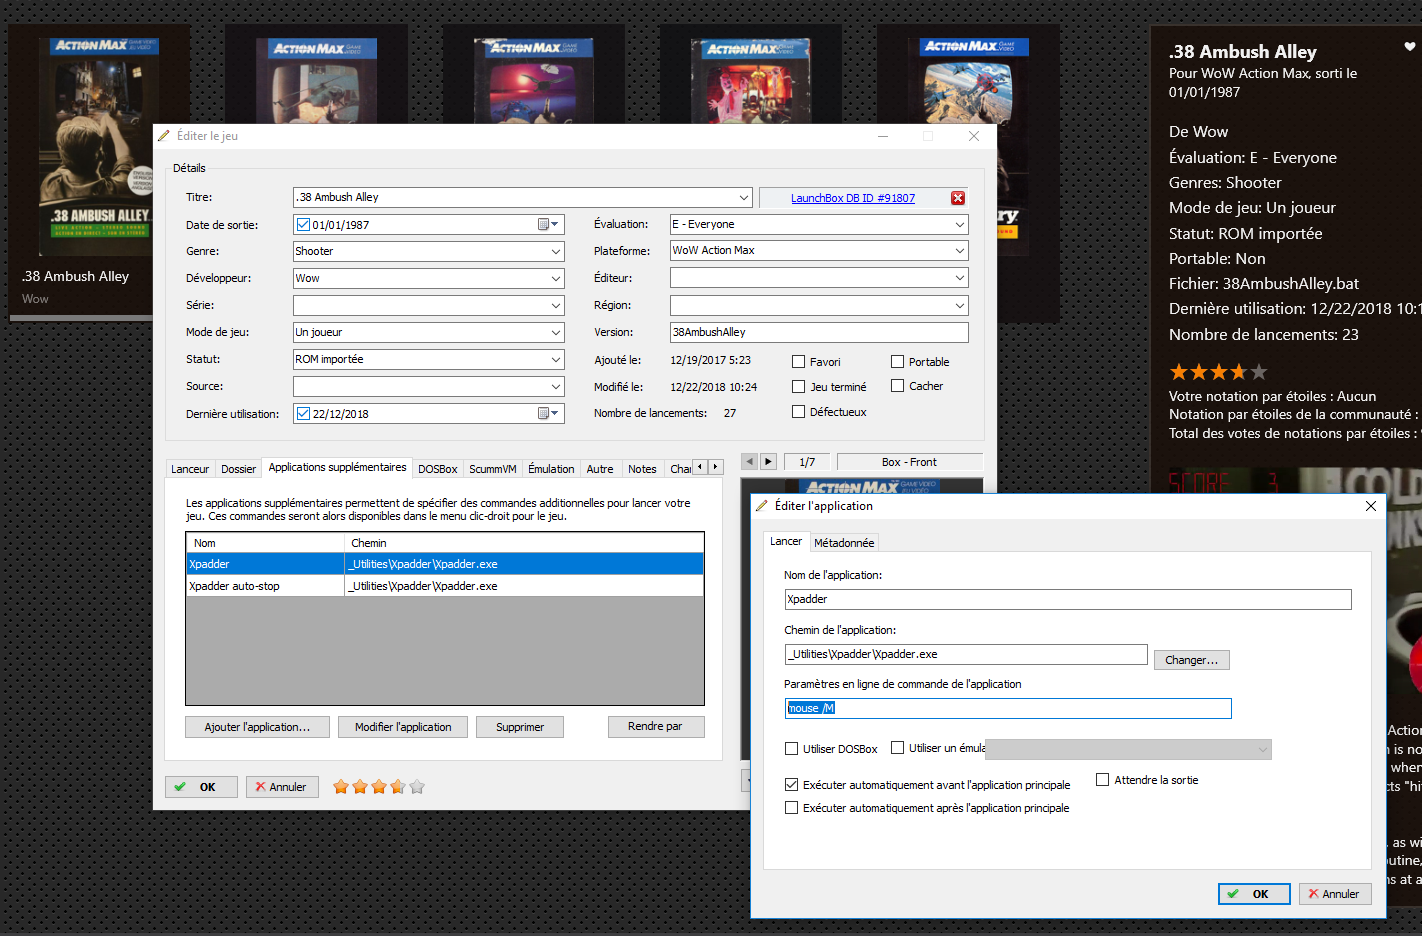
Task: Rate one star in the details panel
Action: pyautogui.click(x=1179, y=372)
